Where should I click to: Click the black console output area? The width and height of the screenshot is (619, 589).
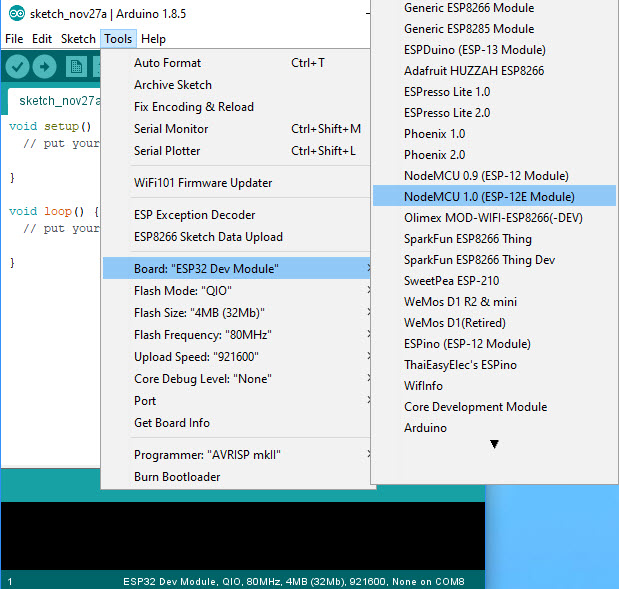[243, 536]
